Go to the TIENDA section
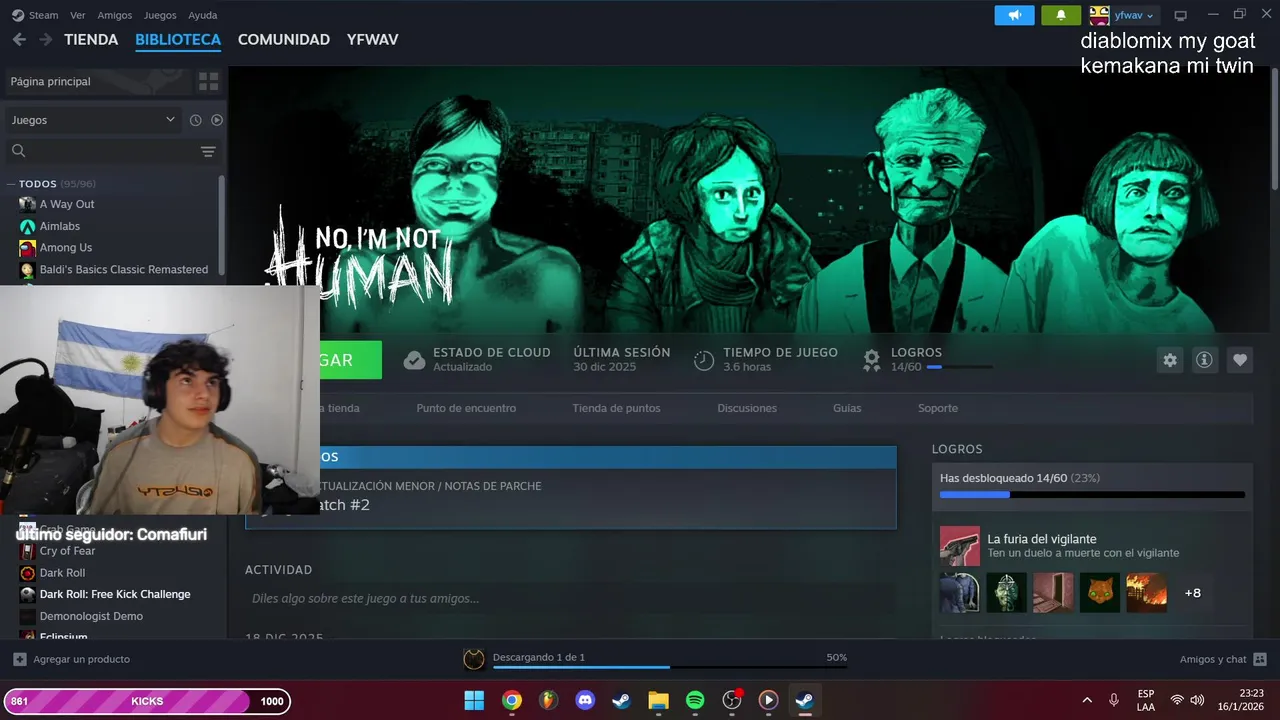1280x720 pixels. (x=91, y=40)
